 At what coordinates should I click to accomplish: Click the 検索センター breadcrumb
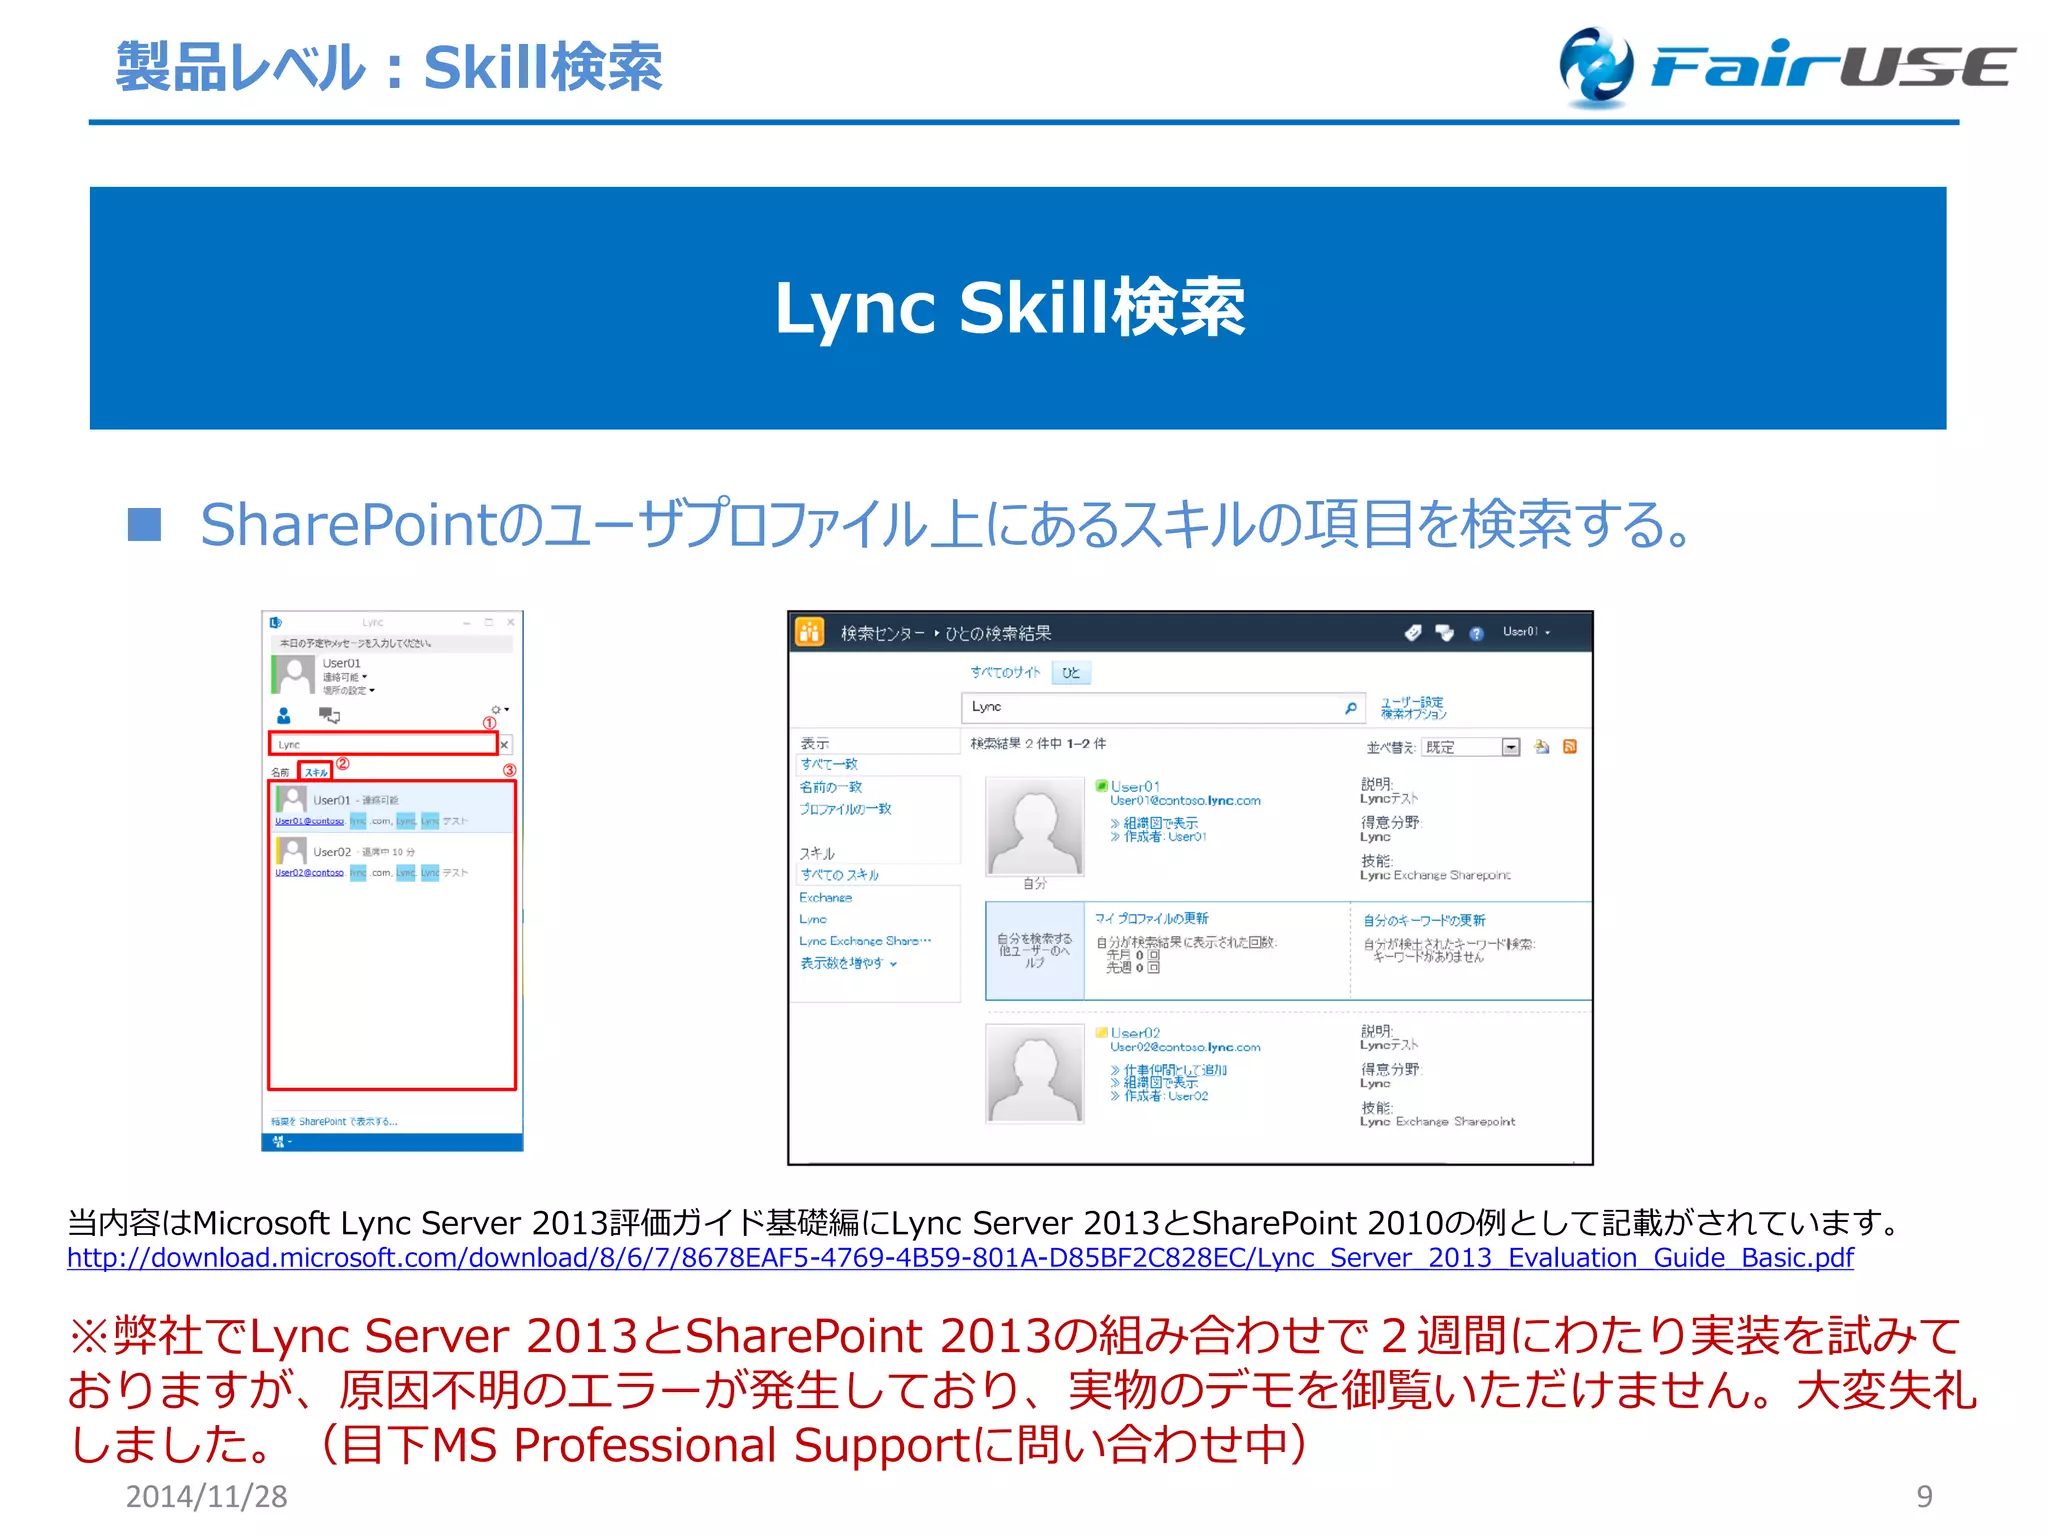coord(883,633)
